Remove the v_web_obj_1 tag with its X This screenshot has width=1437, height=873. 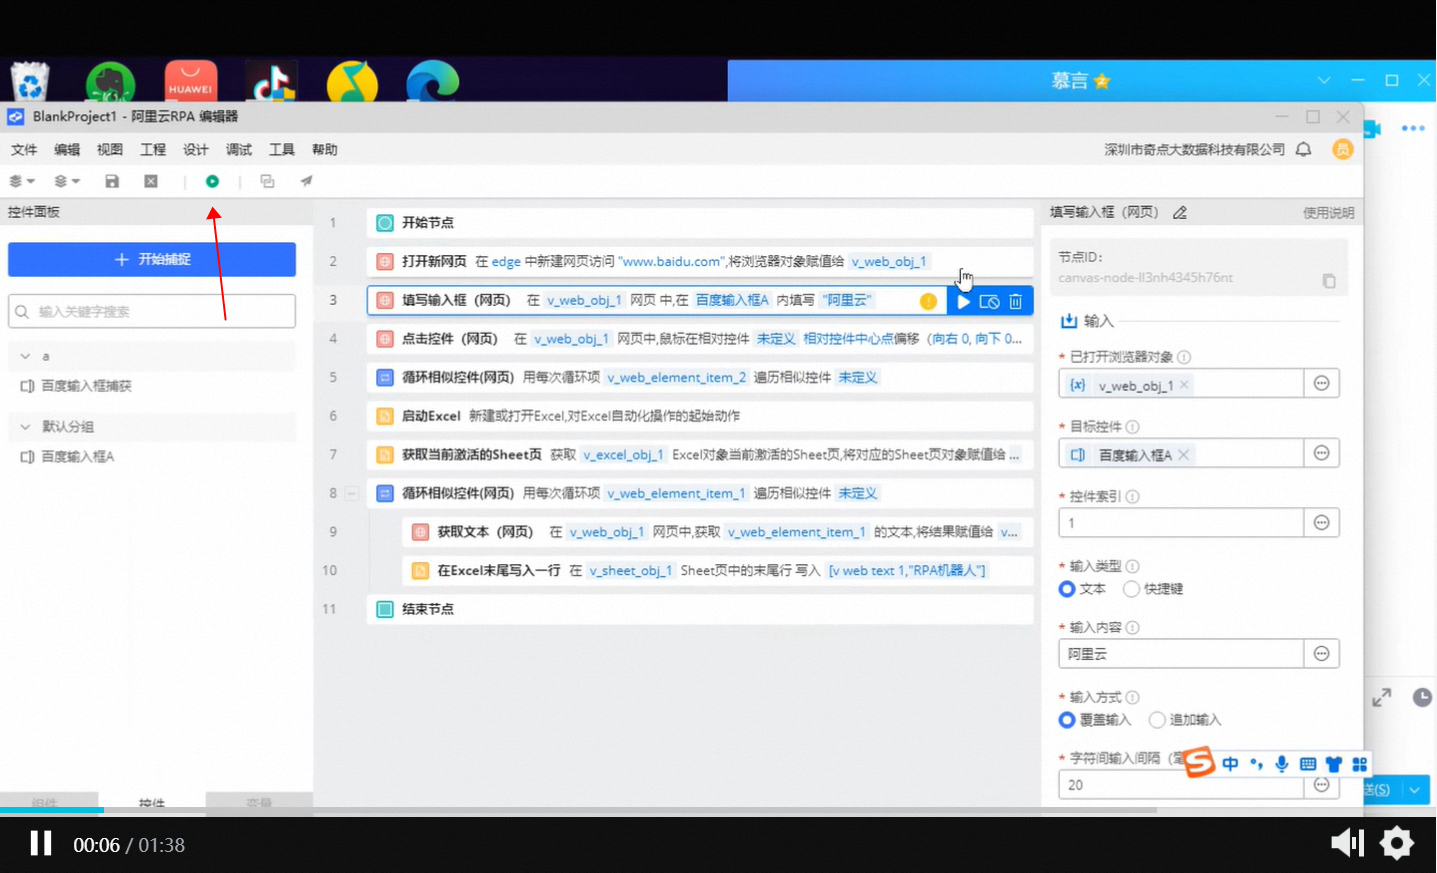point(1184,385)
